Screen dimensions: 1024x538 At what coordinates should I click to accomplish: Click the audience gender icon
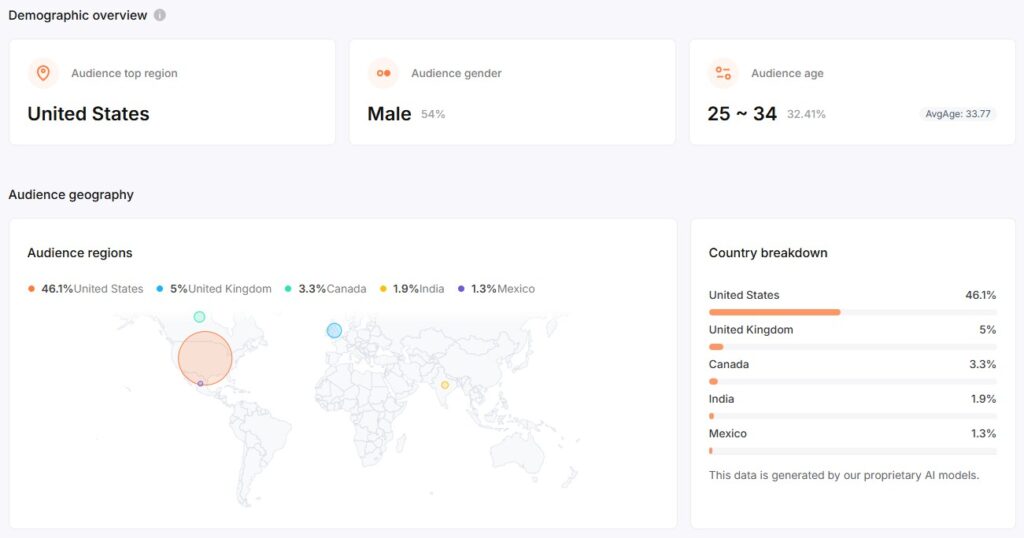pos(382,73)
